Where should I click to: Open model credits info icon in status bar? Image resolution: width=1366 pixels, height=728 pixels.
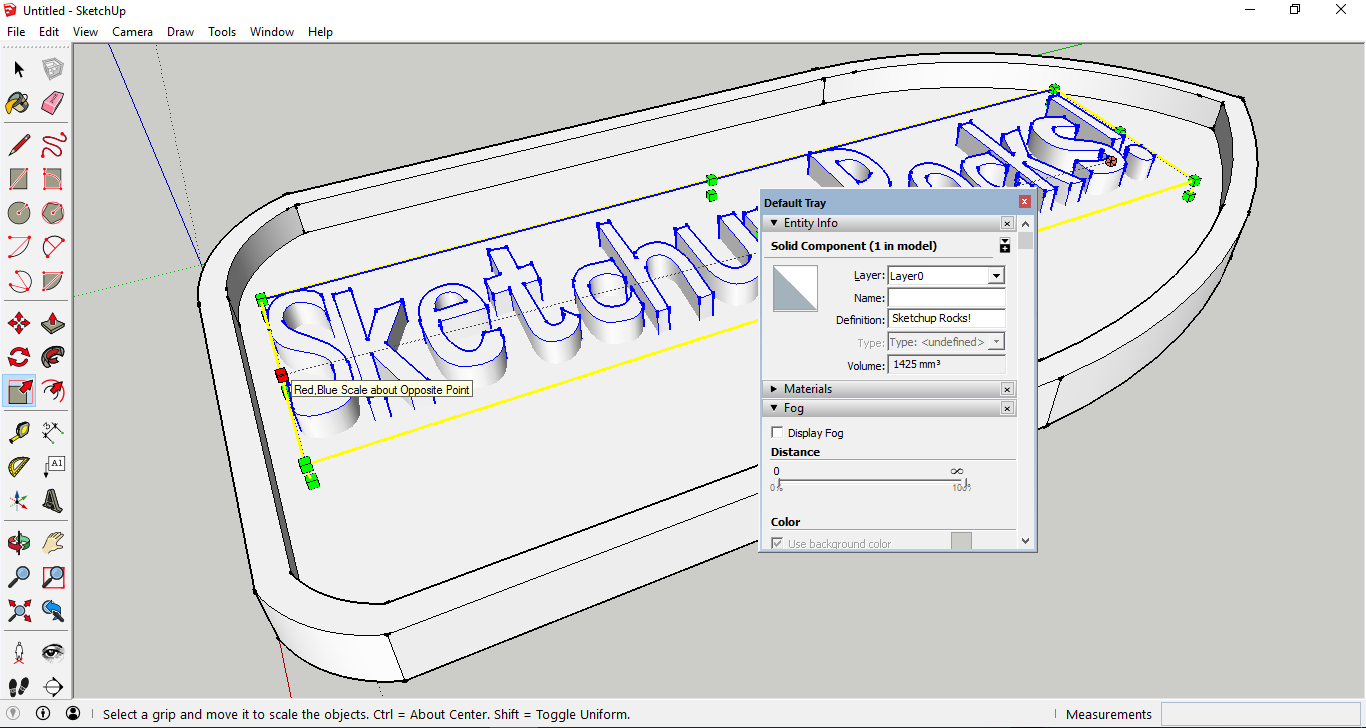43,714
